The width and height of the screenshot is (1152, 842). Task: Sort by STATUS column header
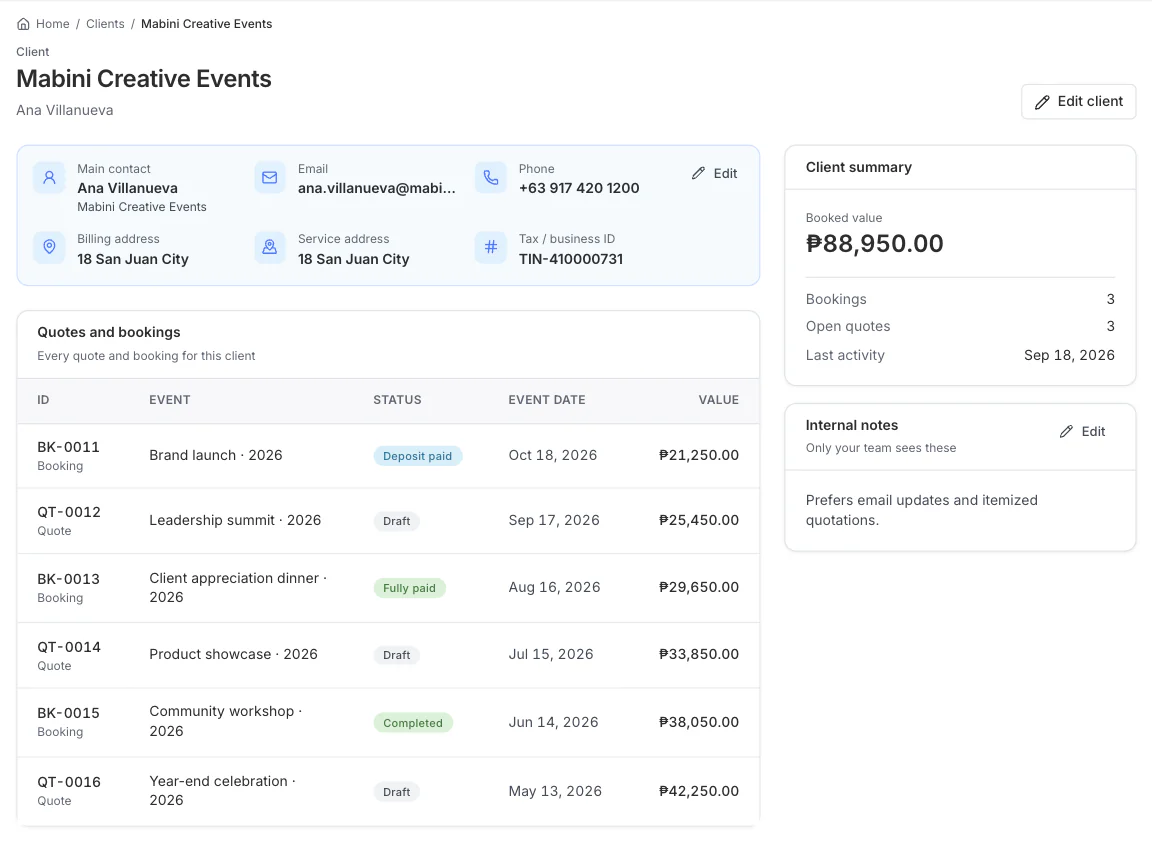(x=397, y=400)
